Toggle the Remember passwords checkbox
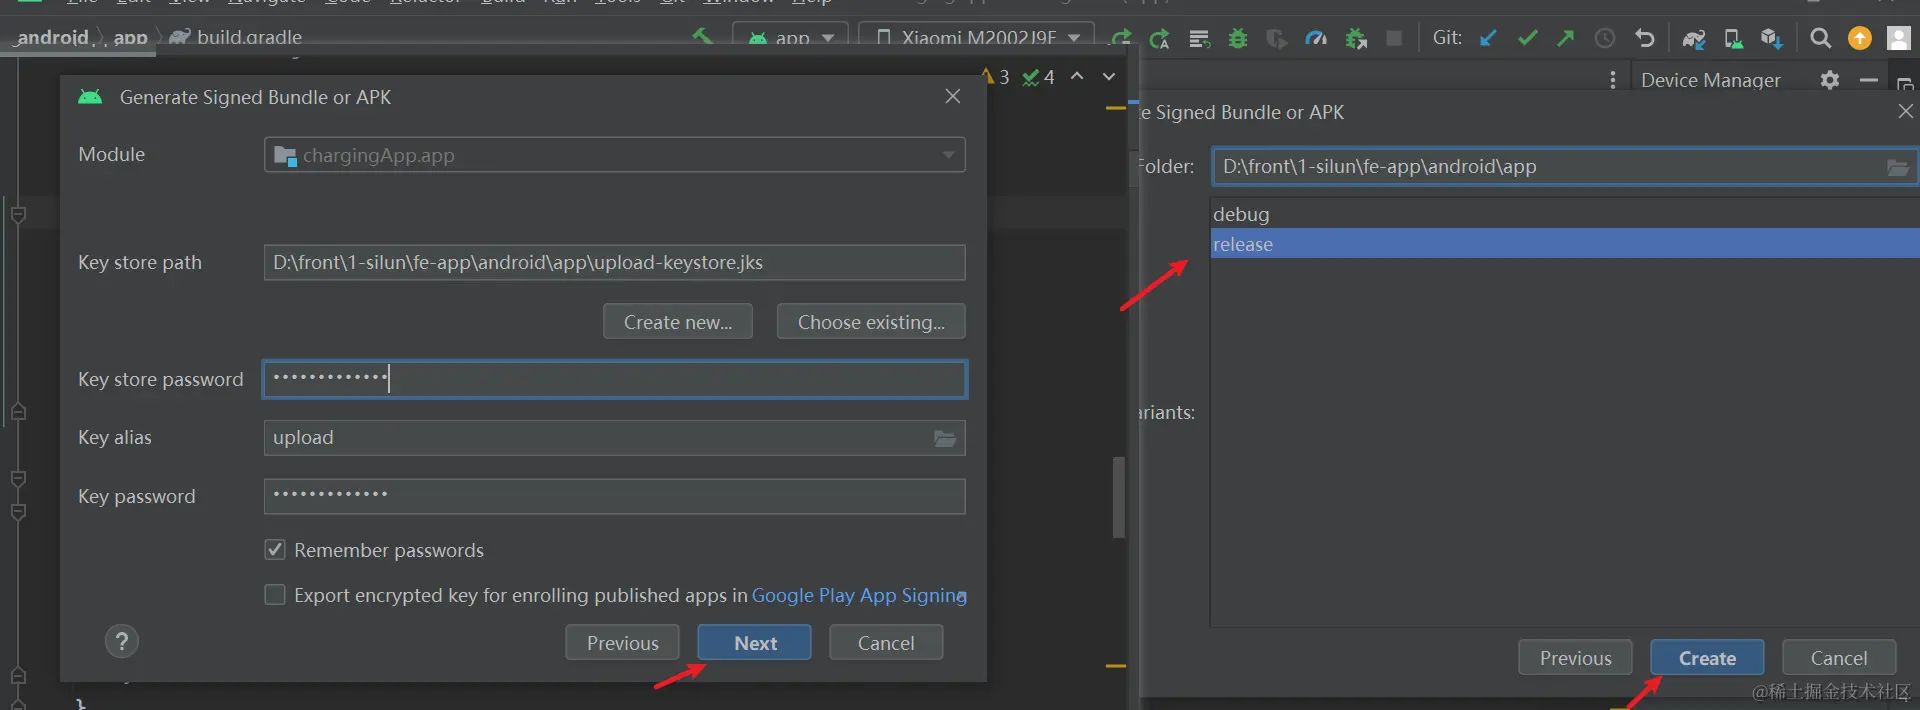This screenshot has width=1920, height=710. click(x=275, y=549)
